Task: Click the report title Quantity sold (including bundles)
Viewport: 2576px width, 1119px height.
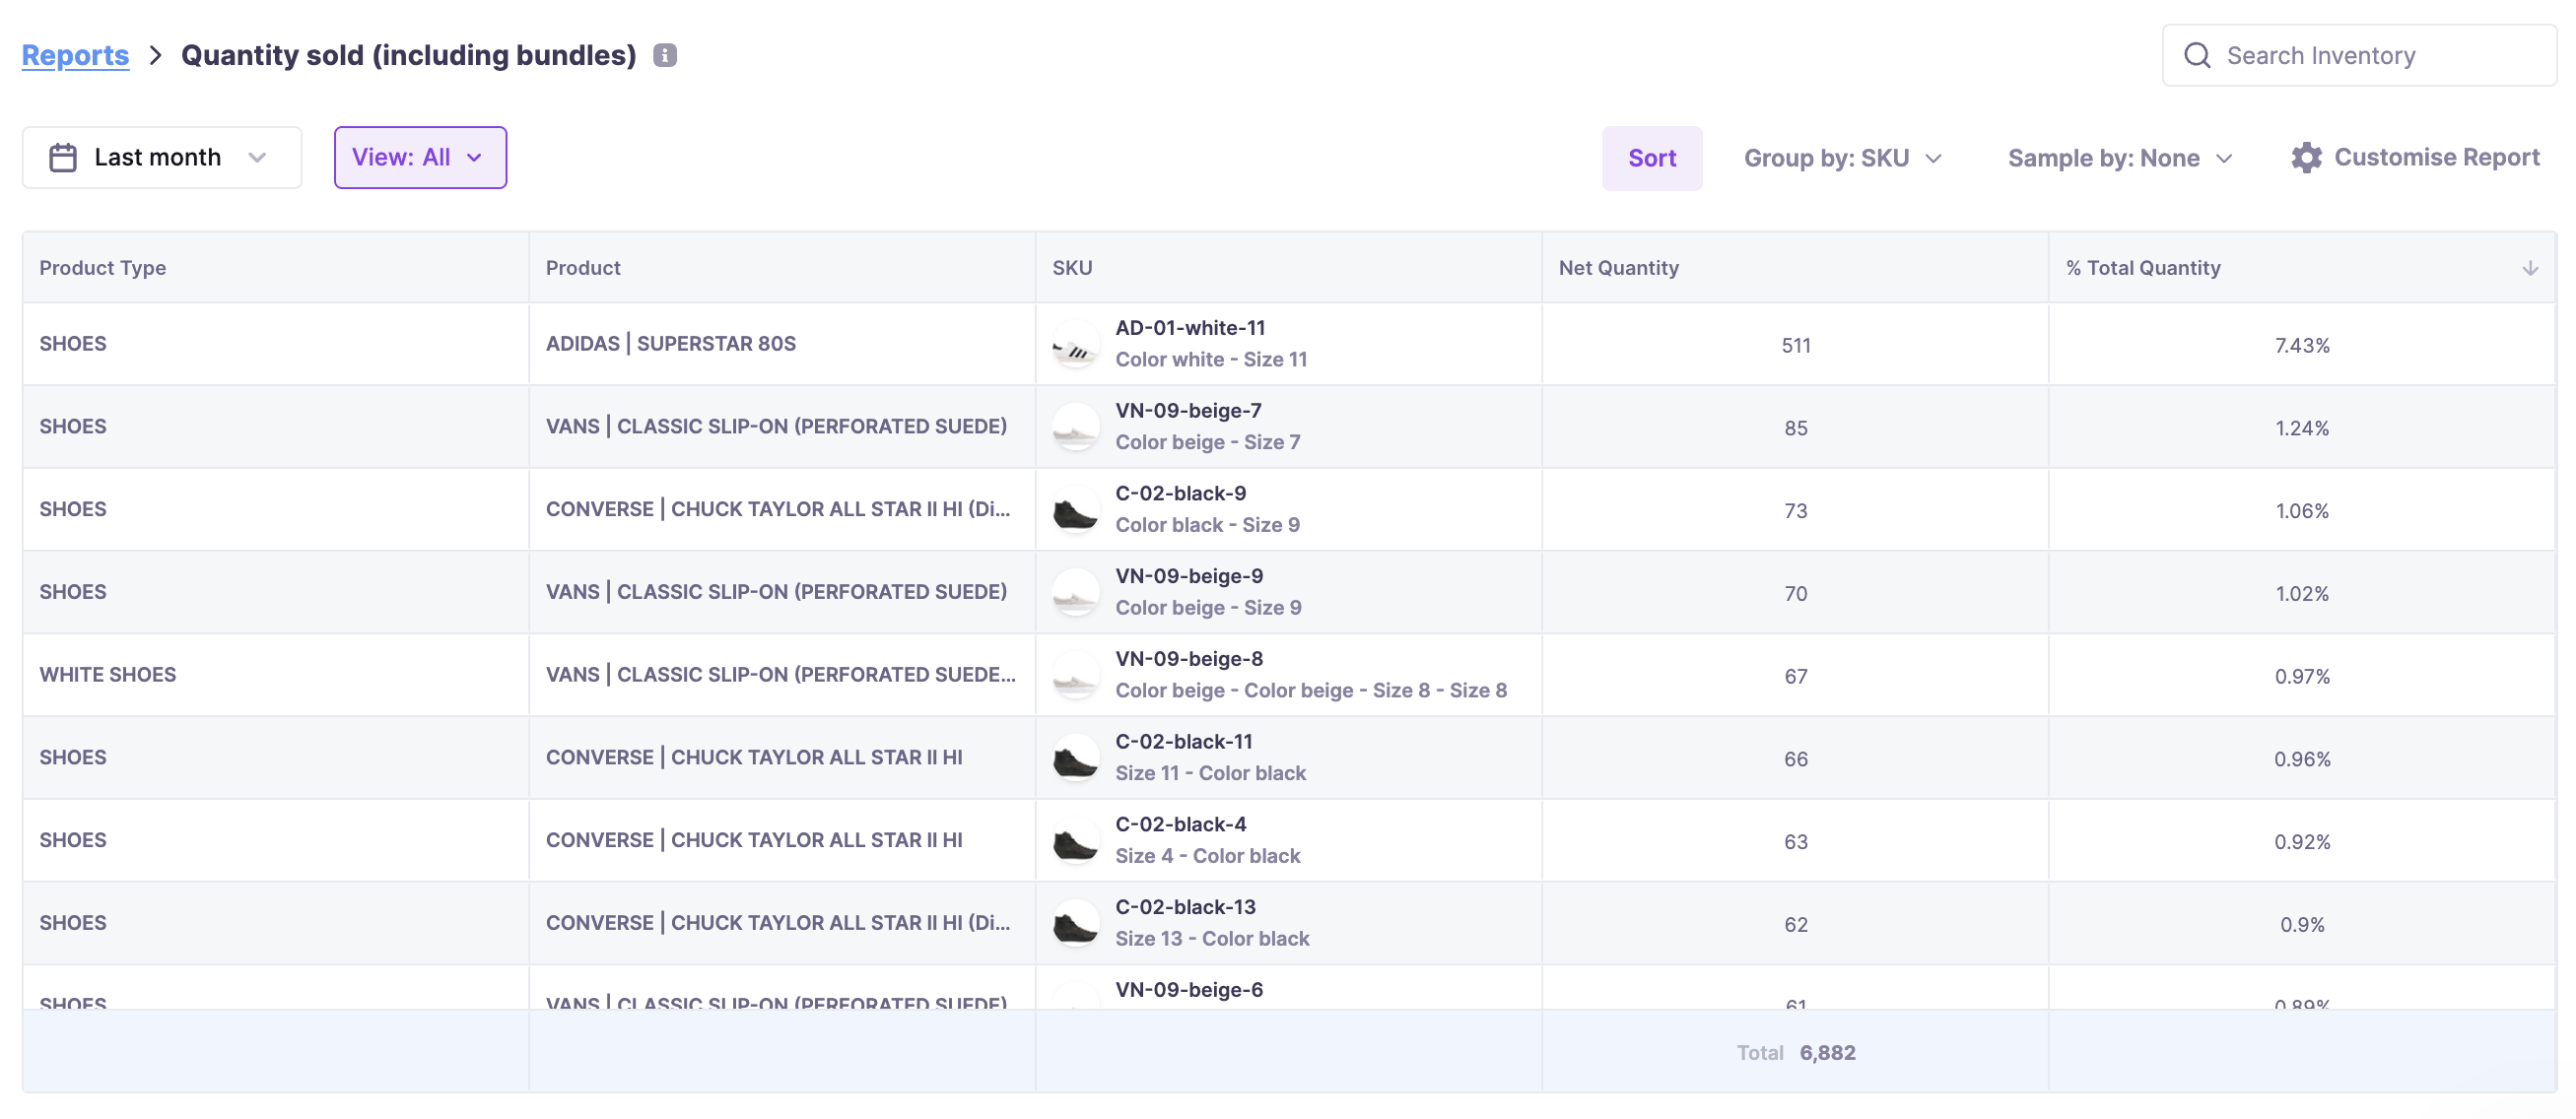Action: (x=409, y=55)
